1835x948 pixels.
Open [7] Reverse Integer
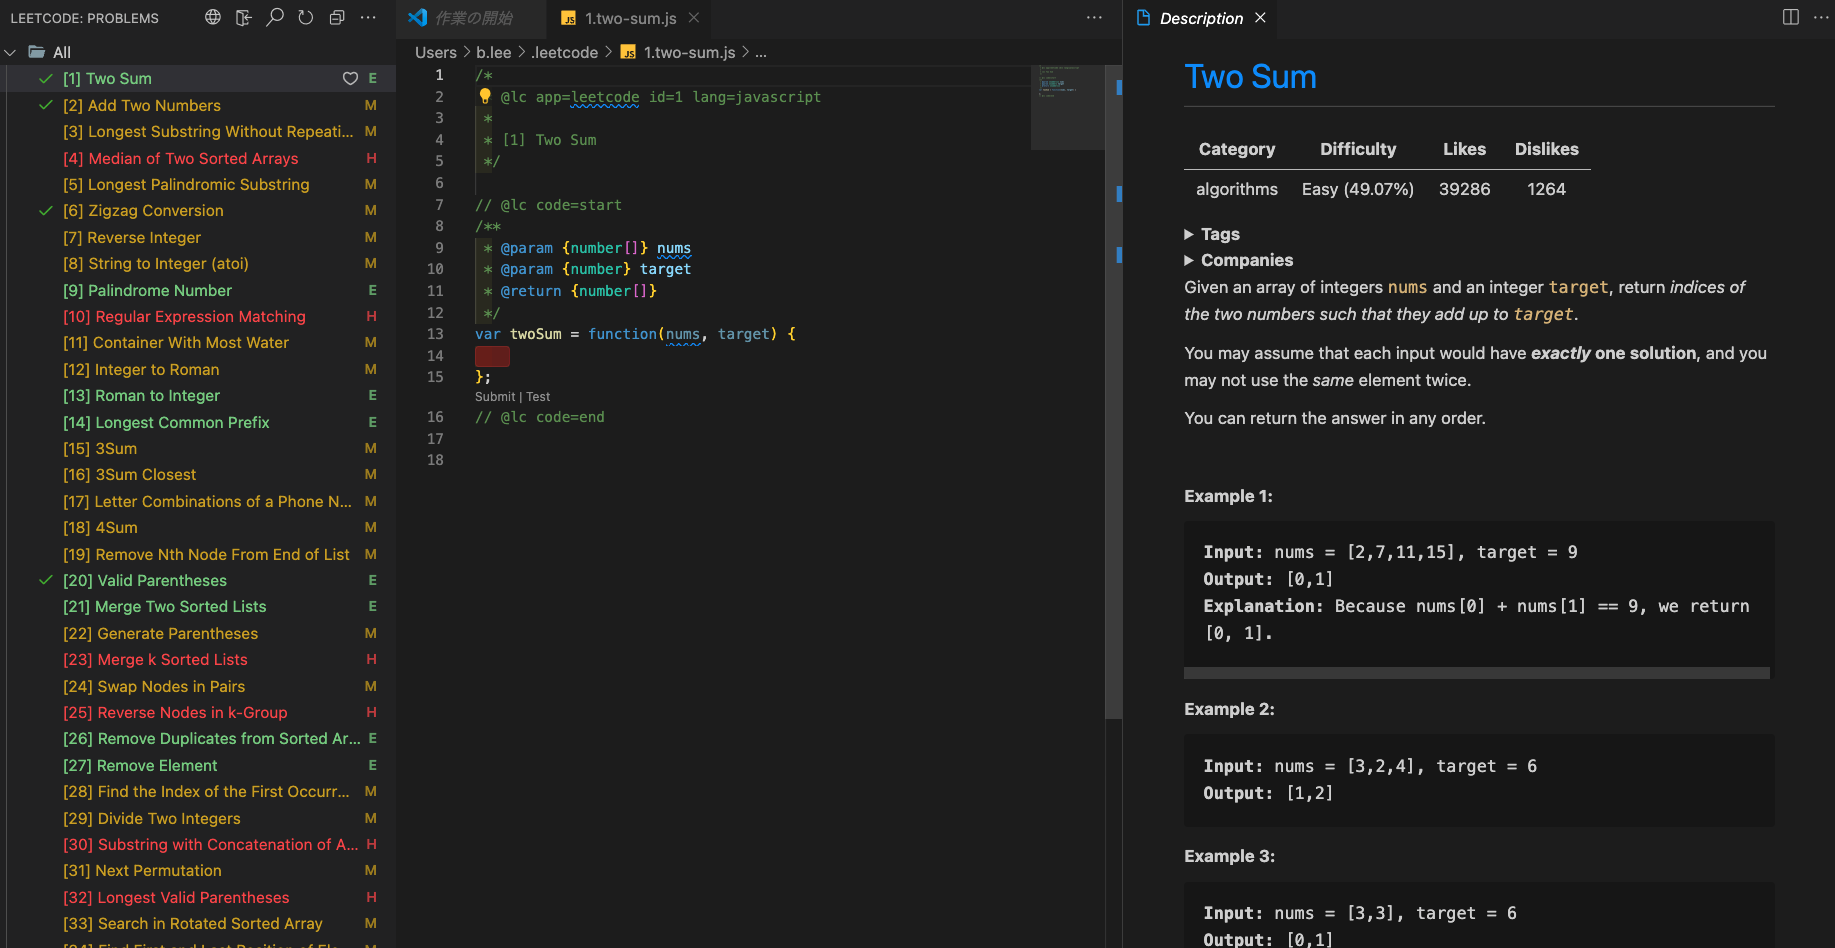(200, 237)
